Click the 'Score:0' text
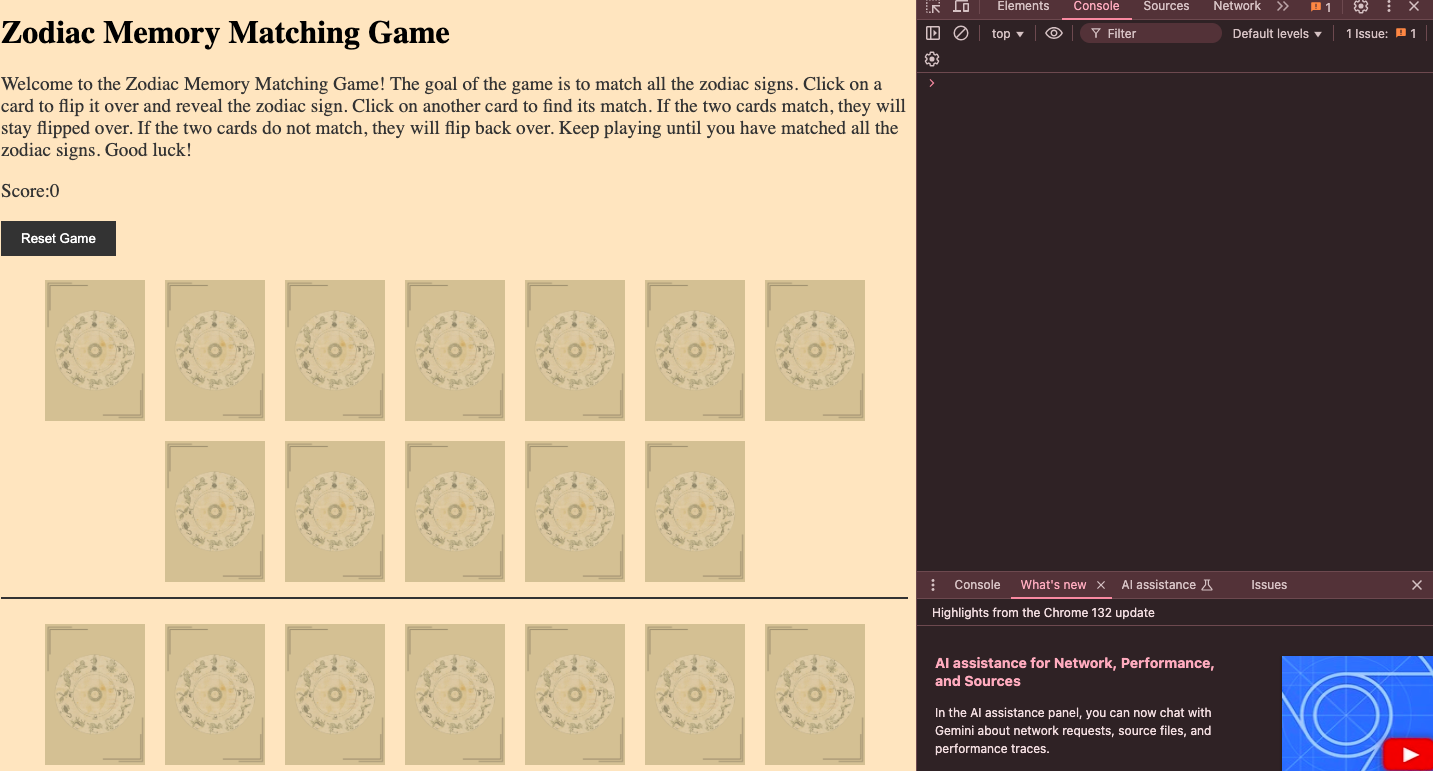The height and width of the screenshot is (771, 1433). coord(30,191)
